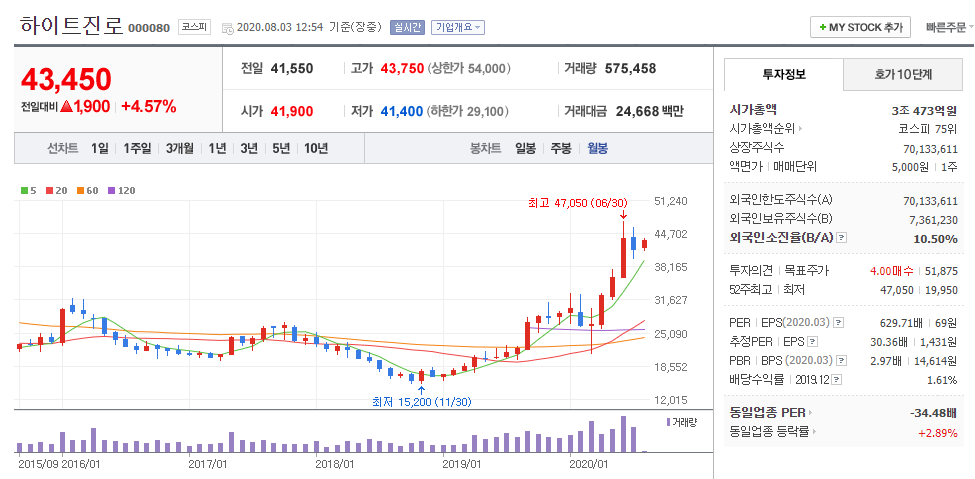Click the 최고 47,050 (06/30) chart marker
The image size is (975, 479).
tap(578, 202)
